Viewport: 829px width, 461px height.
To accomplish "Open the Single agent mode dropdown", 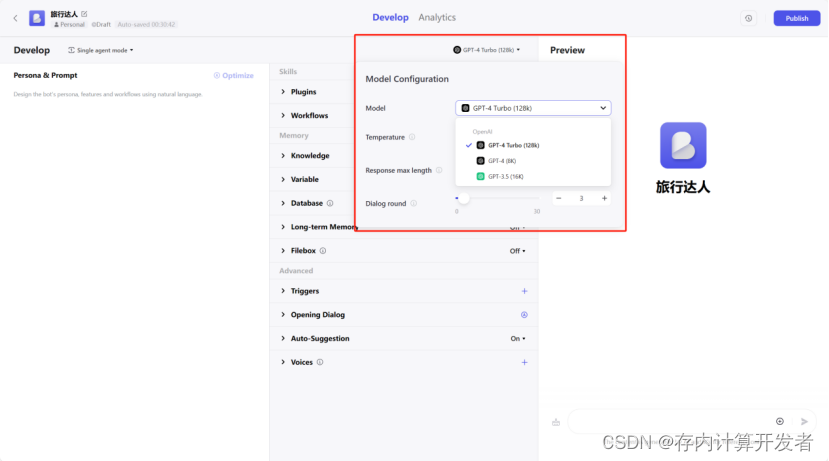I will tap(100, 50).
